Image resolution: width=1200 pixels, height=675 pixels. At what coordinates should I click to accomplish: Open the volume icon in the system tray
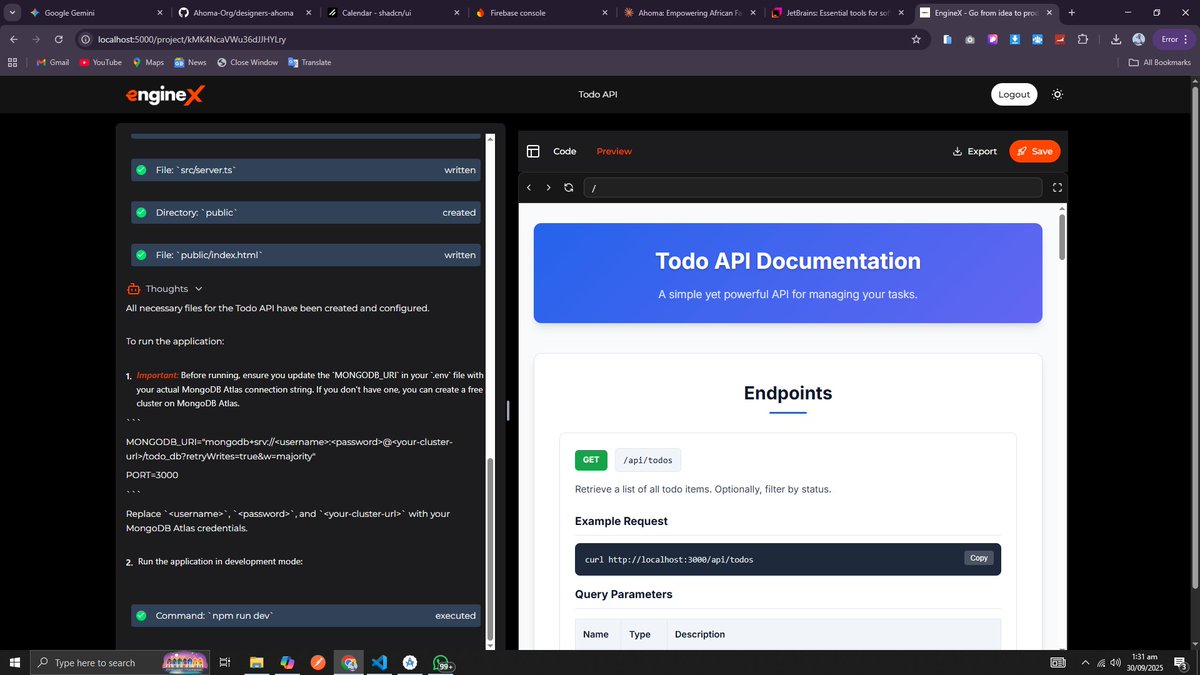tap(1114, 662)
